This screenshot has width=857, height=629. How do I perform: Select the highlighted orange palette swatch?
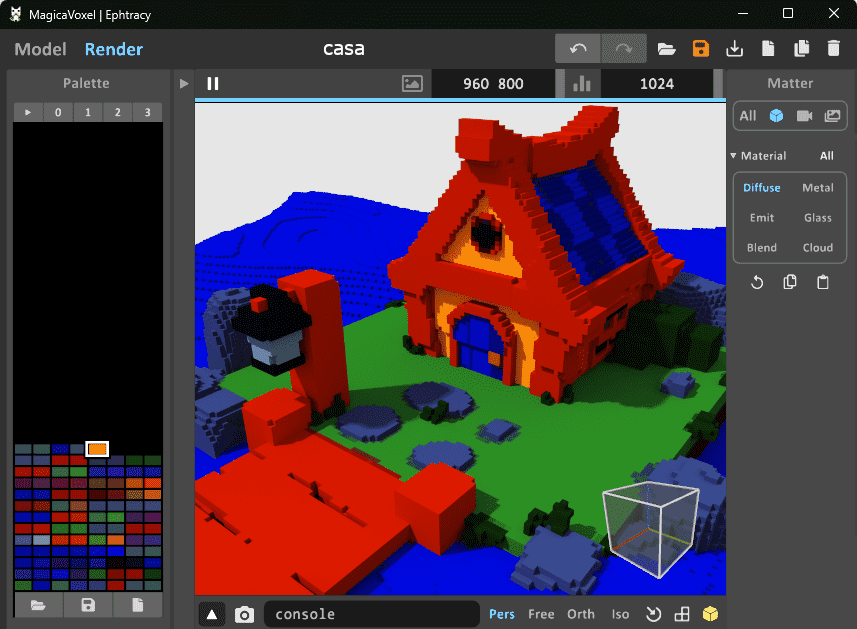click(x=97, y=449)
